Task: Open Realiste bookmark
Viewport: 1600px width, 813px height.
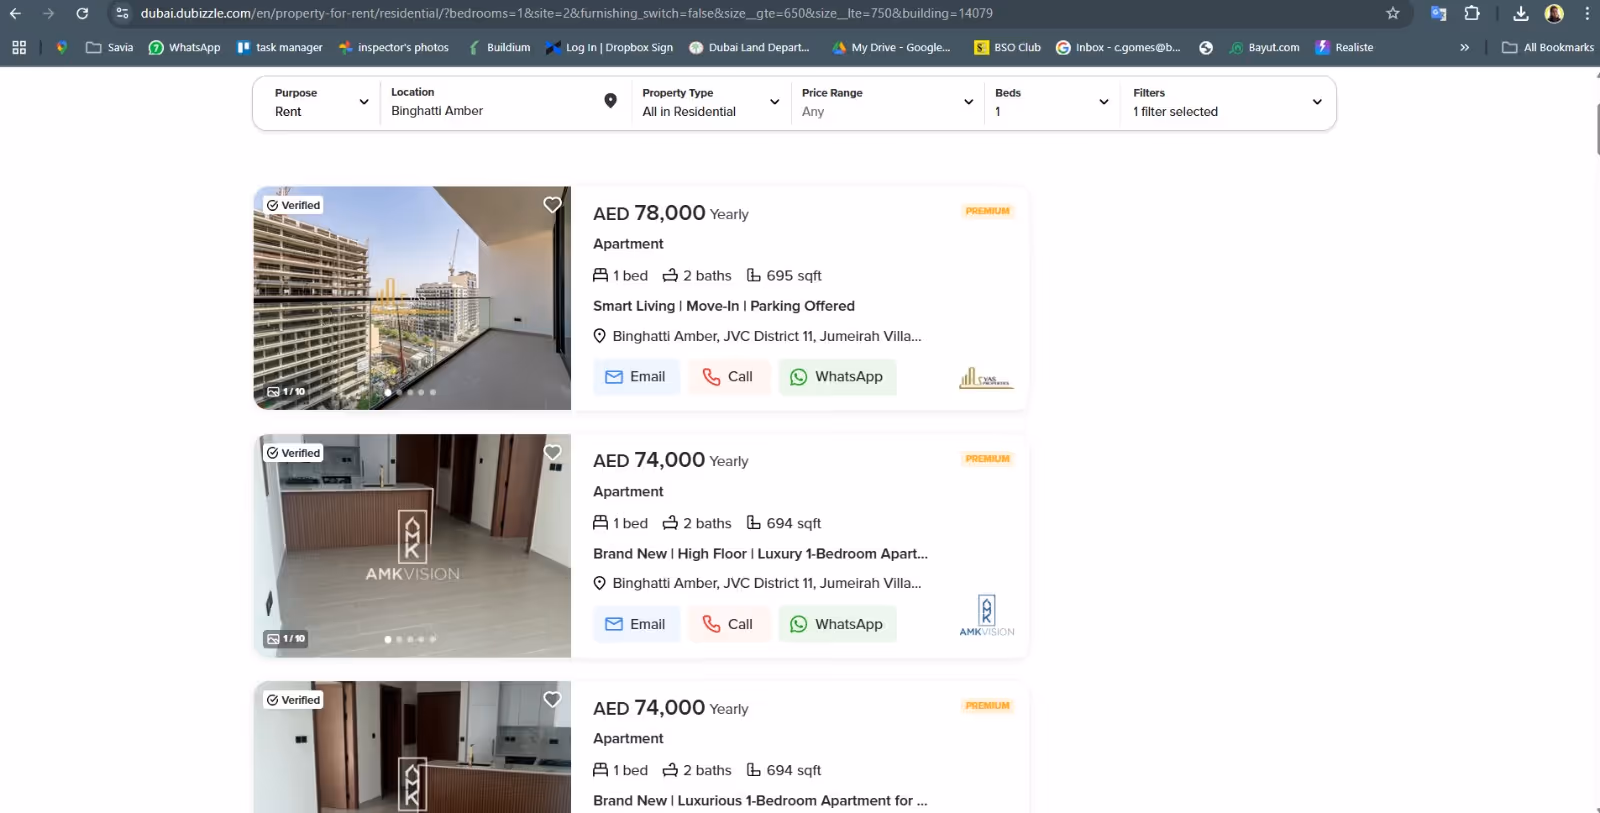Action: (x=1344, y=47)
